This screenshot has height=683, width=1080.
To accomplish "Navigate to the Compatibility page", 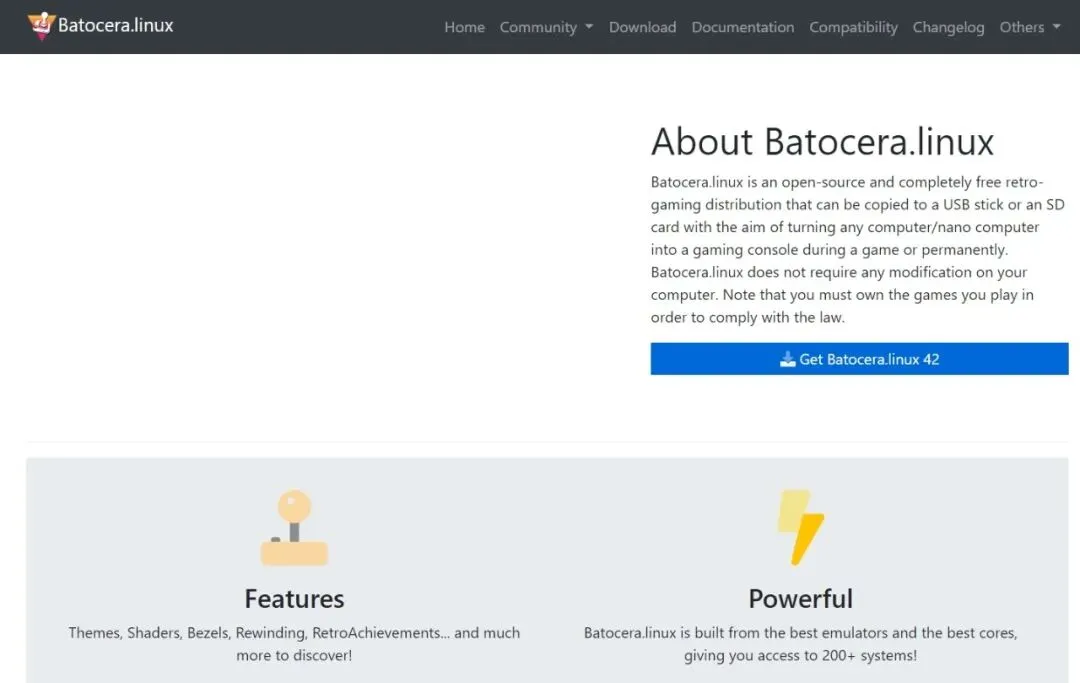I will (x=853, y=27).
